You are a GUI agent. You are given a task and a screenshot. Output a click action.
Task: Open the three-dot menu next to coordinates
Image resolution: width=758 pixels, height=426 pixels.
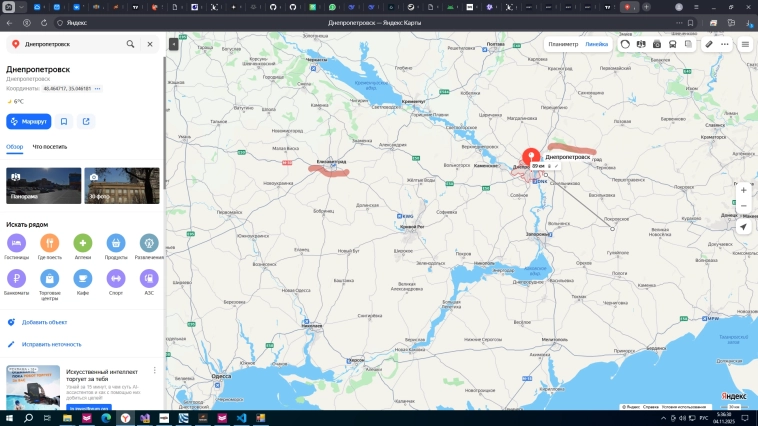point(98,88)
